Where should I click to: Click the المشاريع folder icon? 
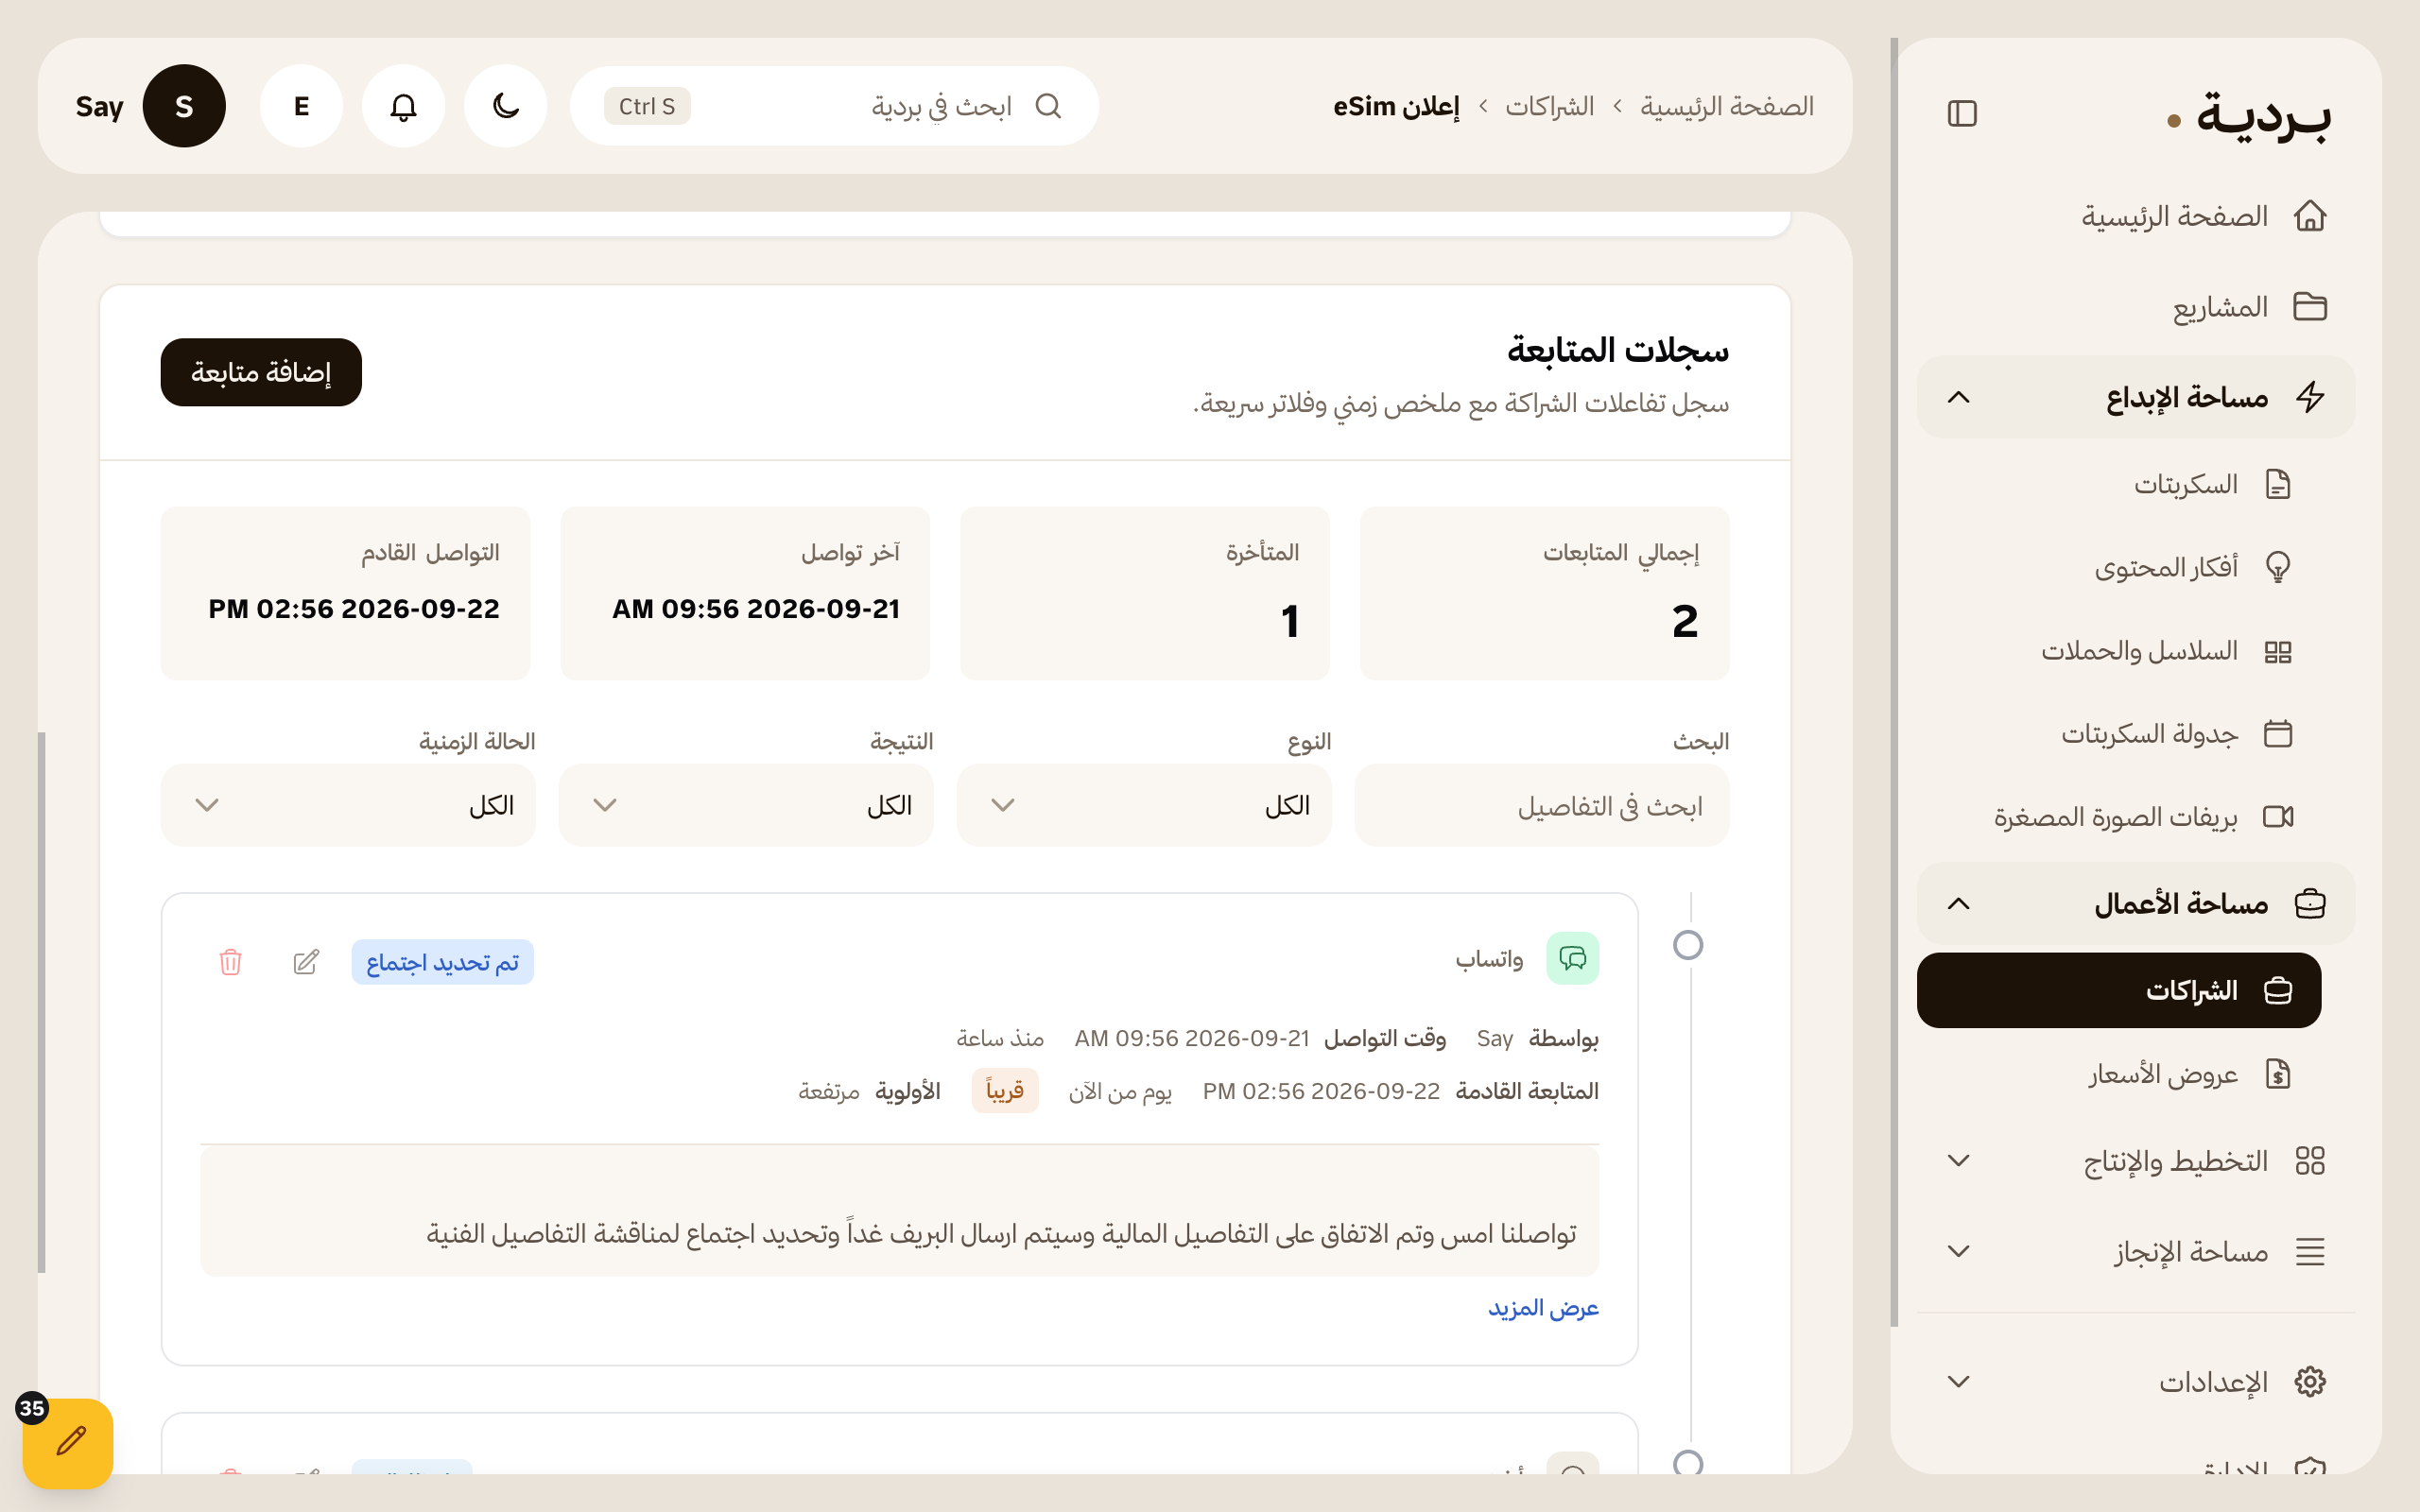click(x=2310, y=307)
